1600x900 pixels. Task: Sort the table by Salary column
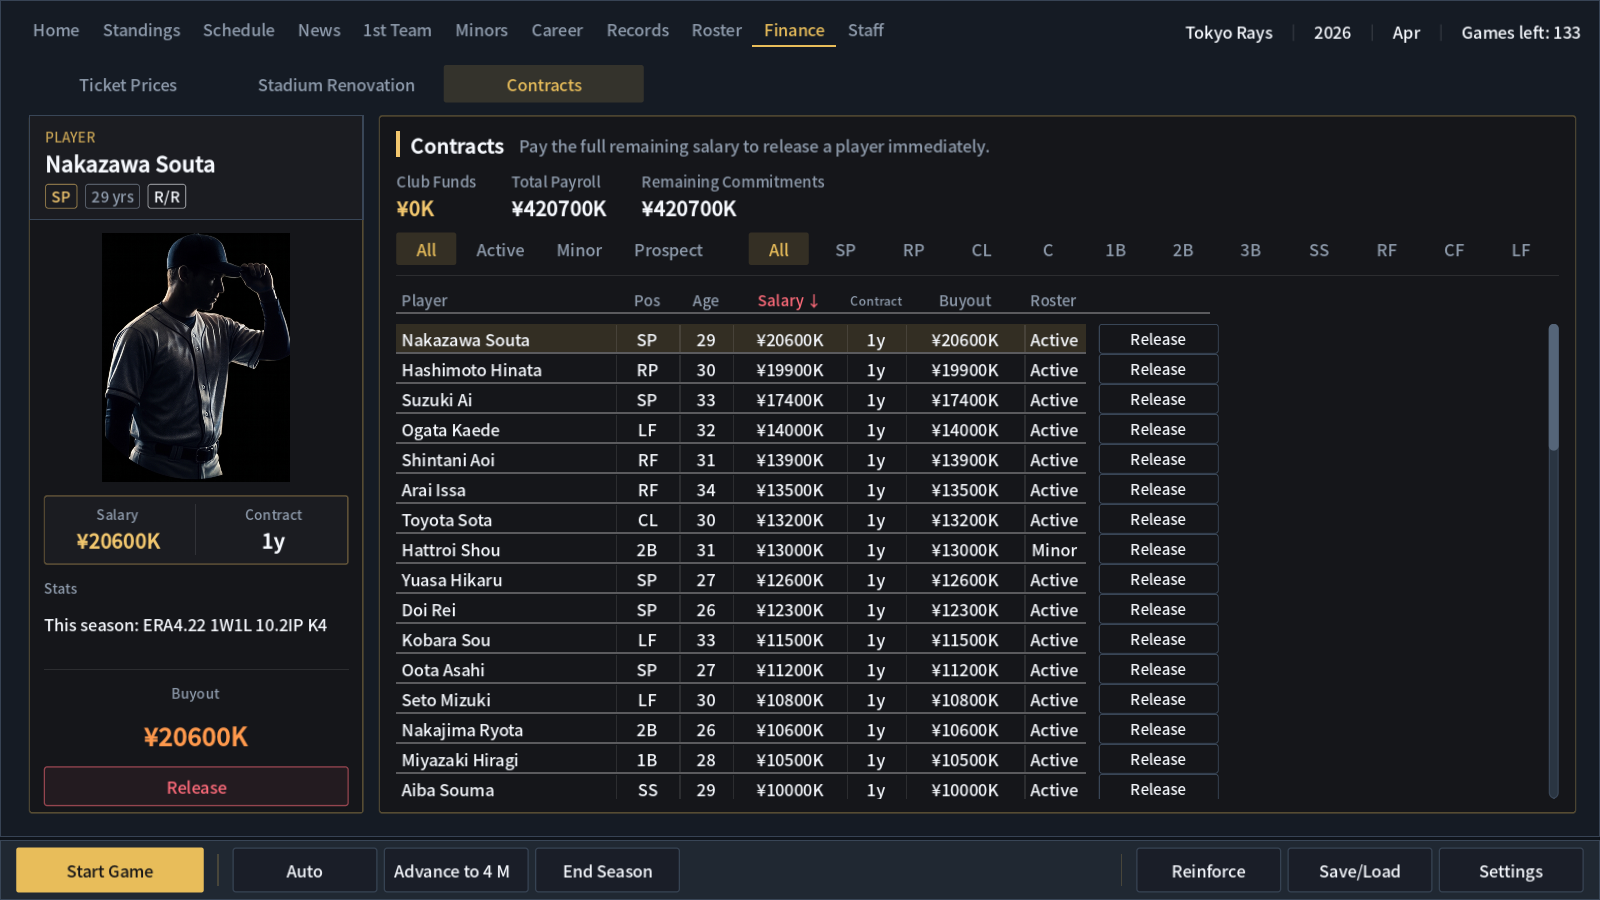[789, 301]
